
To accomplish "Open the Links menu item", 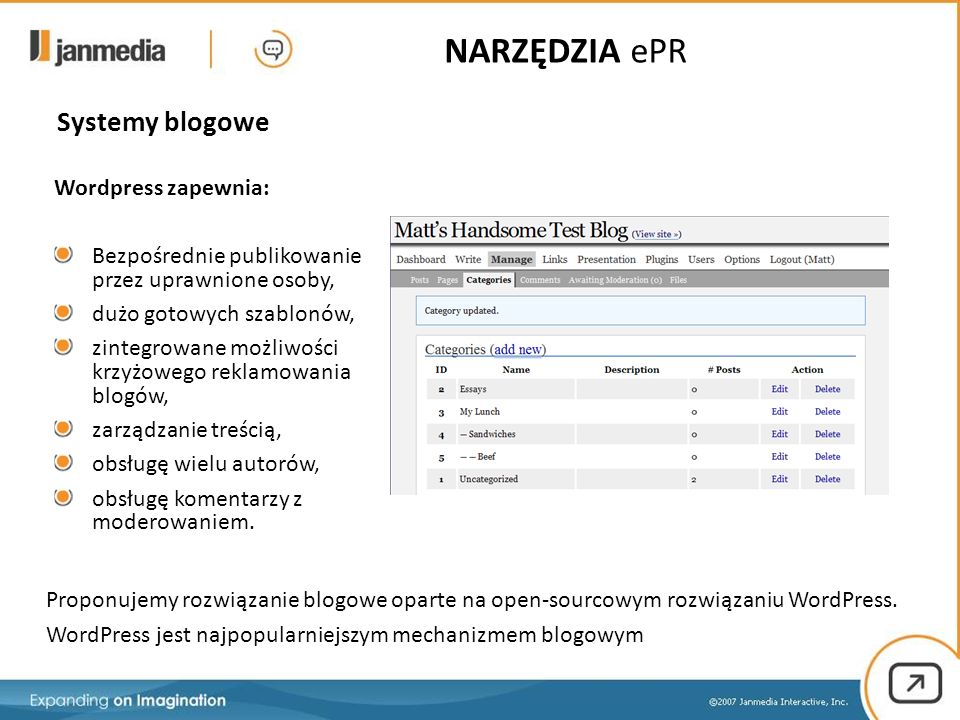I will 555,259.
